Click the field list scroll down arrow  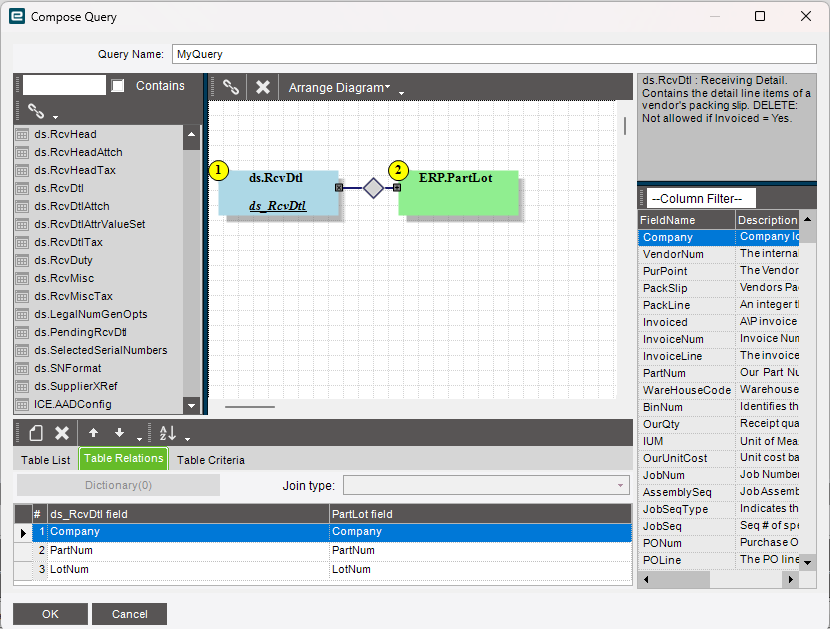(807, 562)
